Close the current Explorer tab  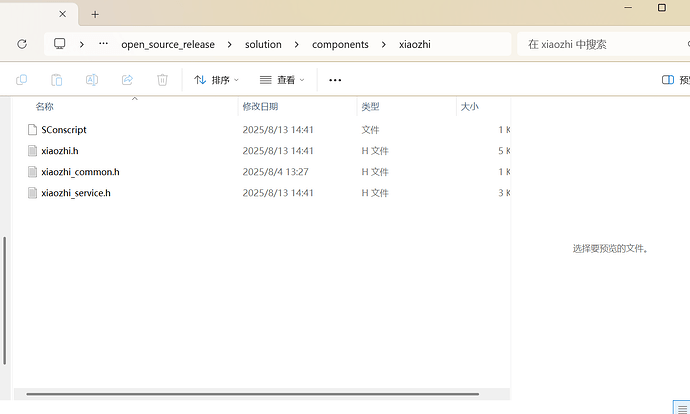point(62,14)
